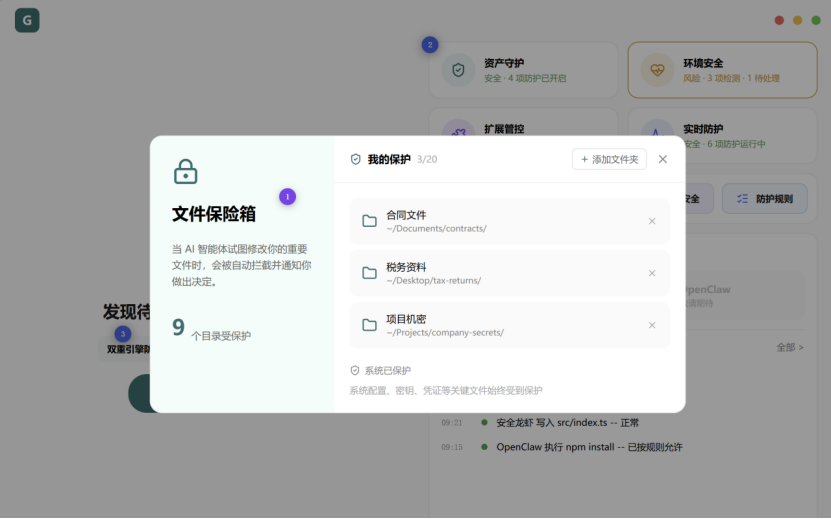Click the 文件保险箱 heading
Screen dimensions: 831x519
coord(214,214)
